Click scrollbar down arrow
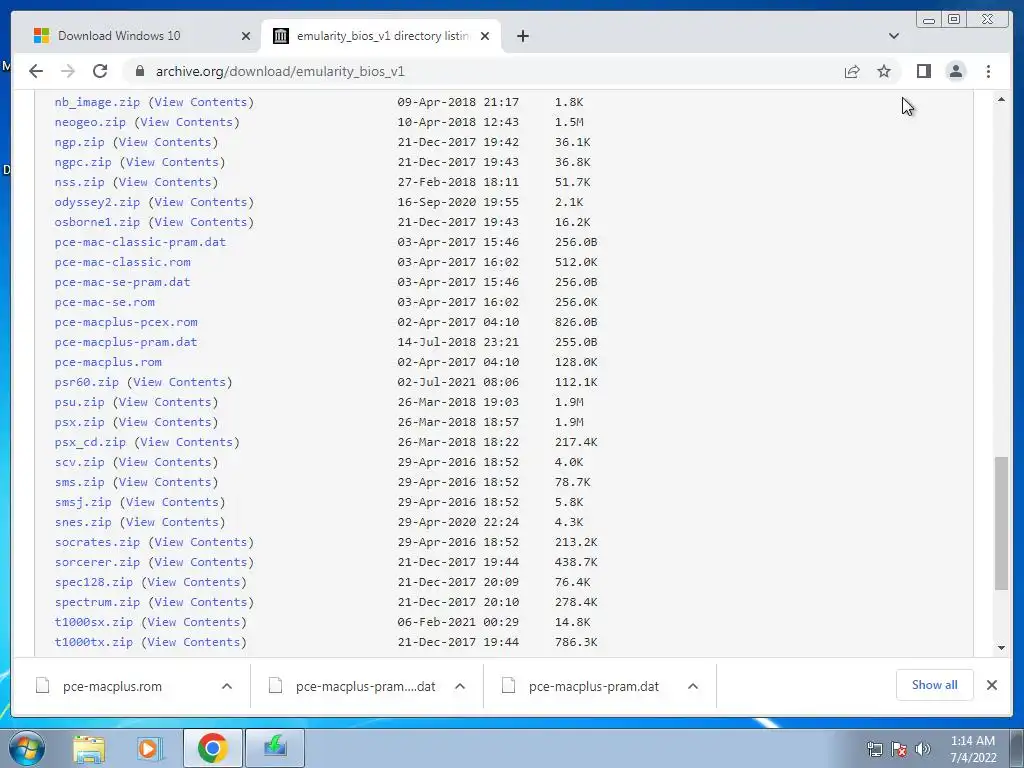The height and width of the screenshot is (768, 1024). click(1001, 648)
